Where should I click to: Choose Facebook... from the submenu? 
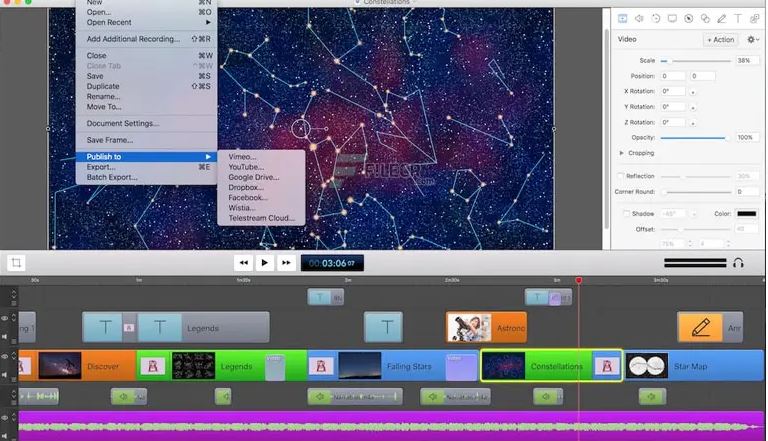tap(248, 198)
